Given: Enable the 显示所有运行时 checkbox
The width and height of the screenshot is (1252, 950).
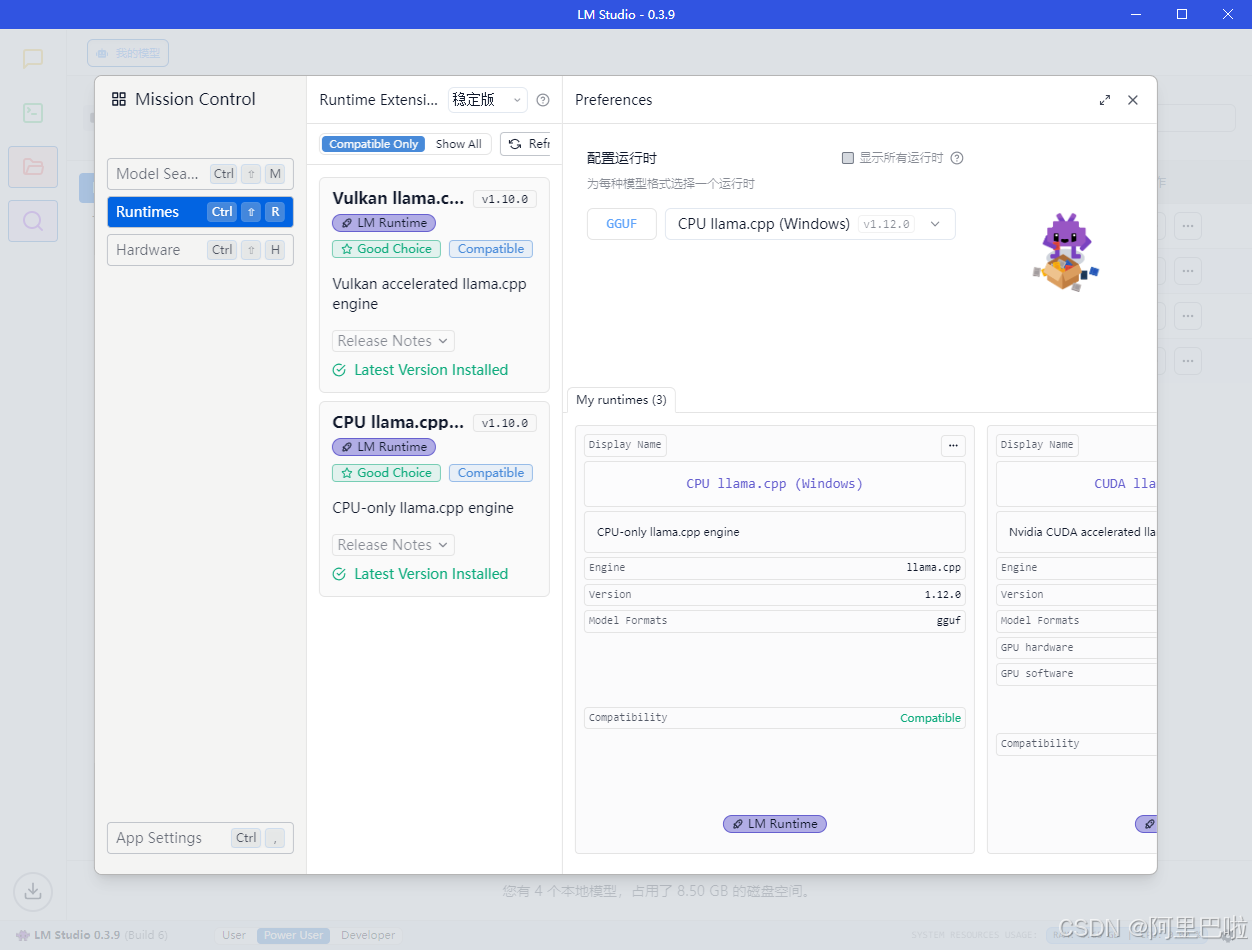Looking at the screenshot, I should tap(848, 158).
